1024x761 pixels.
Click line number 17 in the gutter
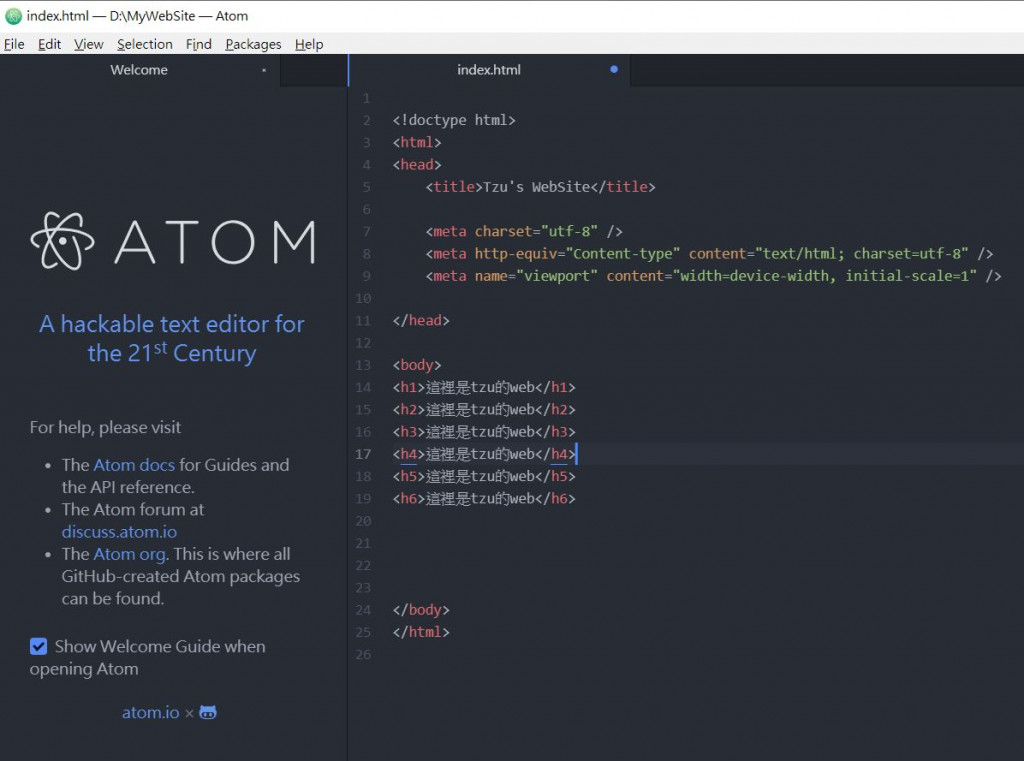pyautogui.click(x=363, y=454)
